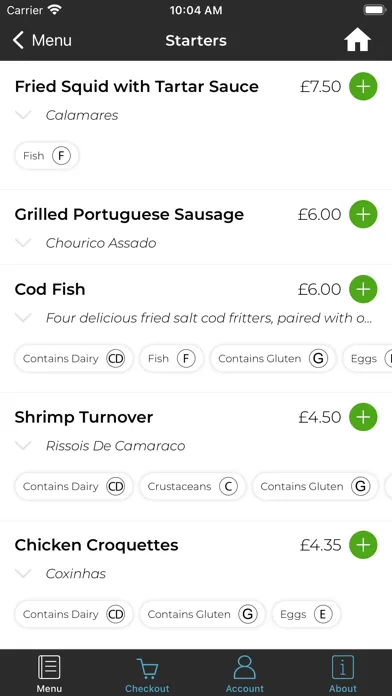
Task: Expand Rissois De Camaraco description chevron
Action: (23, 446)
